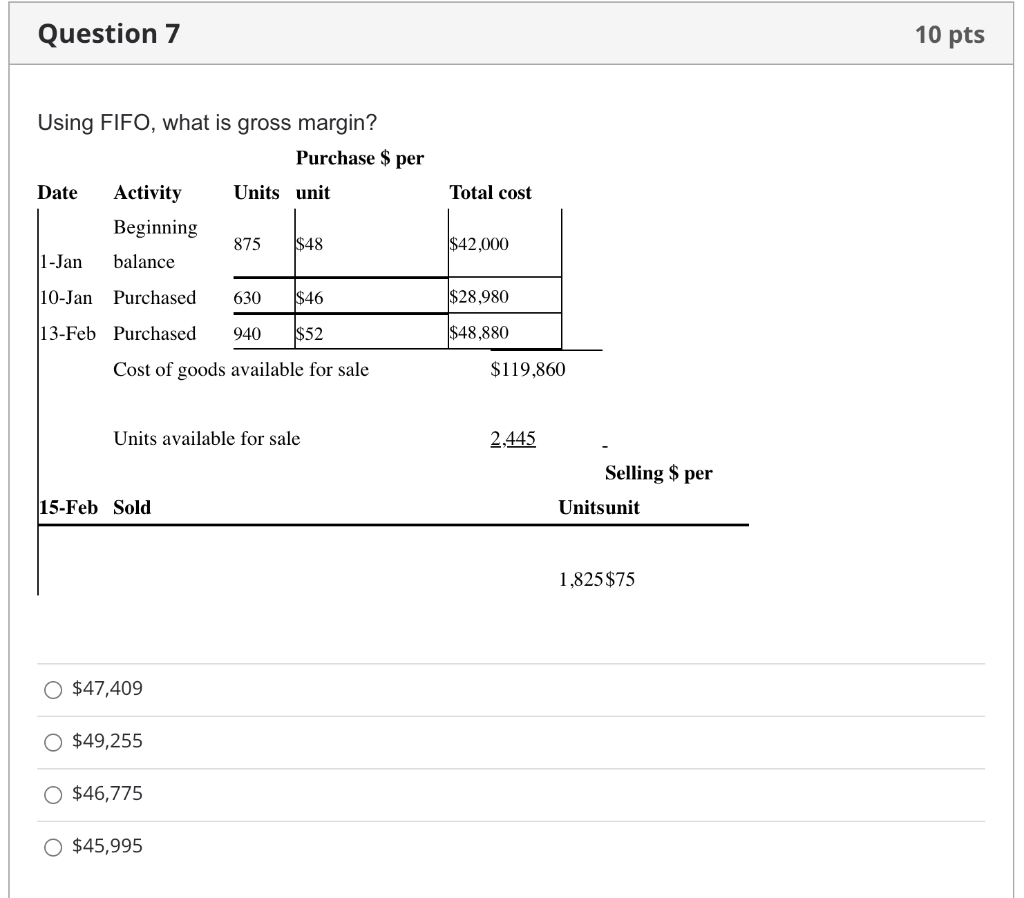
Task: Select the $45,995 answer option
Action: tap(107, 845)
